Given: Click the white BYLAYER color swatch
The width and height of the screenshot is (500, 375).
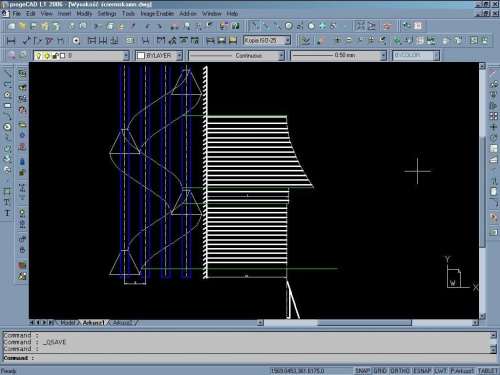Looking at the screenshot, I should coord(141,56).
